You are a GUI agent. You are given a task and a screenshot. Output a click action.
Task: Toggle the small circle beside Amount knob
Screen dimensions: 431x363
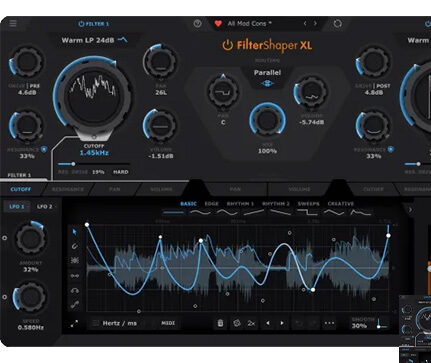4,238
